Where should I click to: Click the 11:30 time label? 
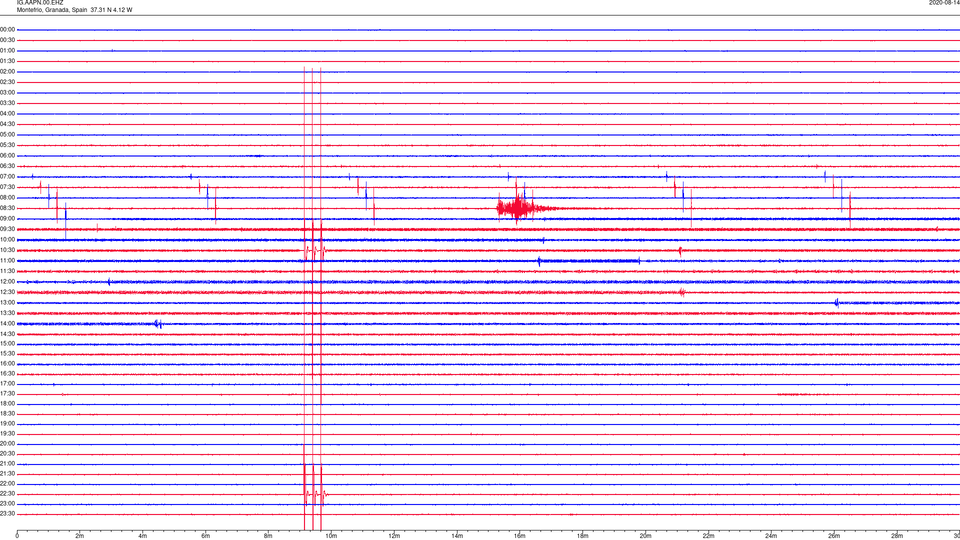pos(8,271)
